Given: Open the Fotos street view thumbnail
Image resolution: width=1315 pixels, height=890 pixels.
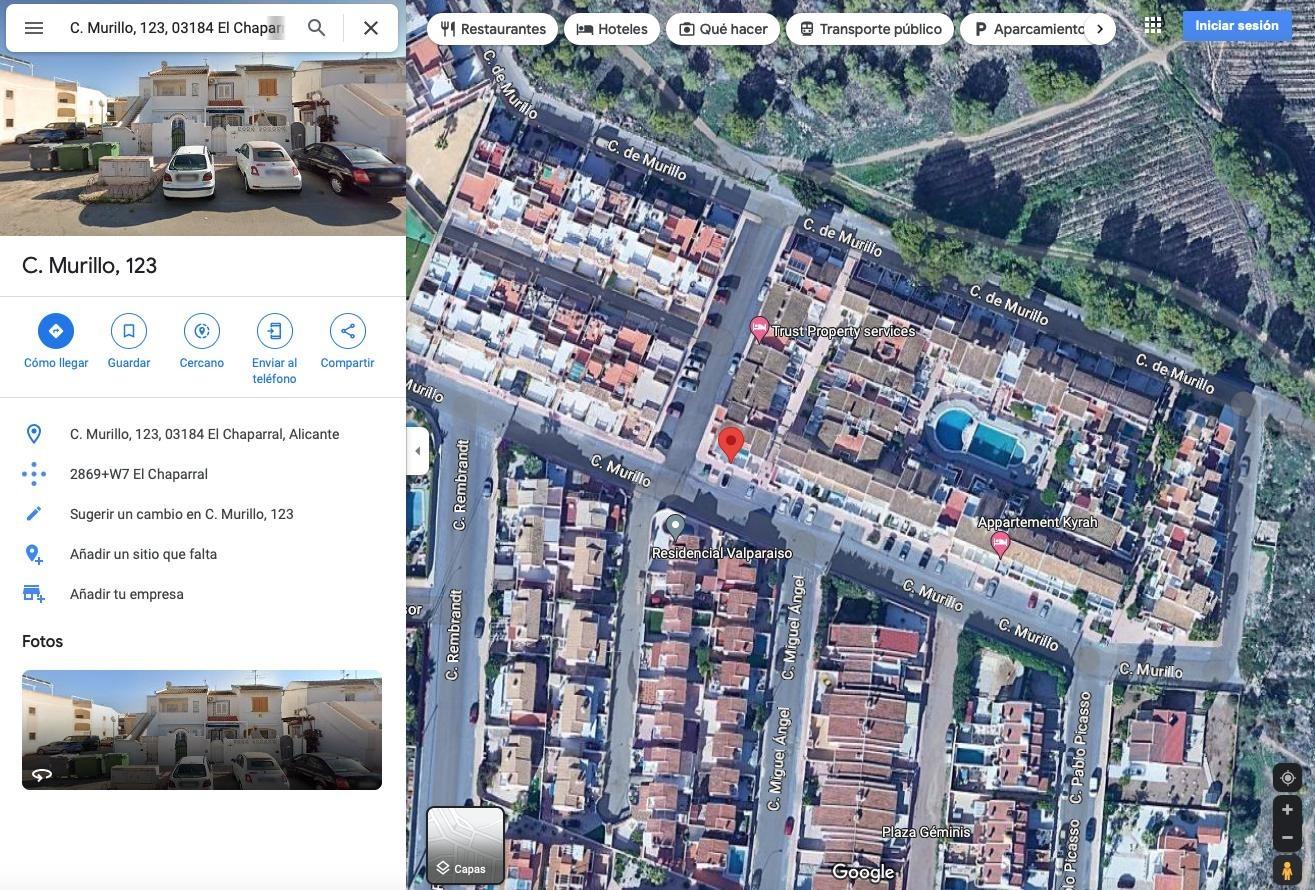Looking at the screenshot, I should click(202, 730).
